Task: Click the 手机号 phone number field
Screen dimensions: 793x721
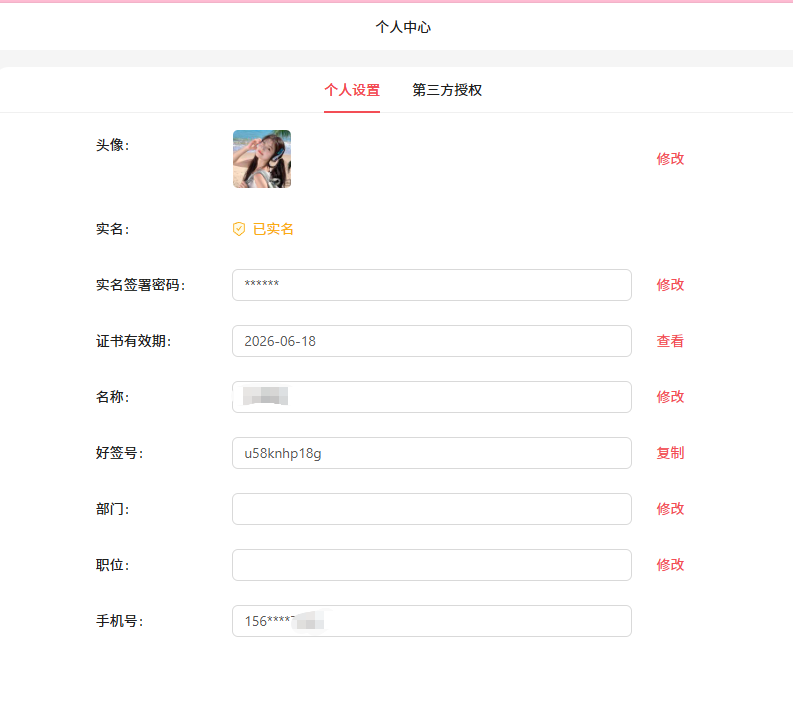Action: coord(431,621)
